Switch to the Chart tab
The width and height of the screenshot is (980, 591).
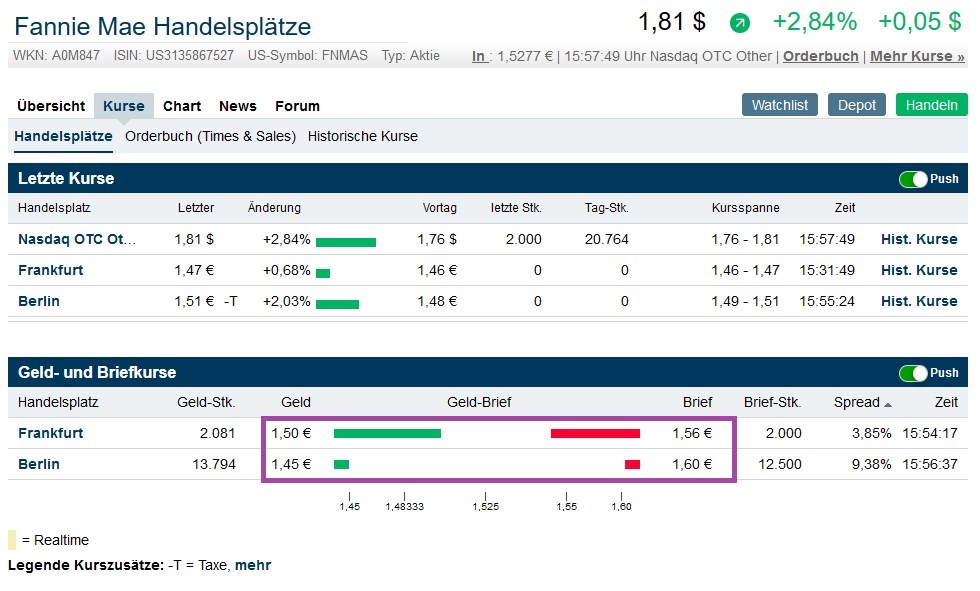[182, 105]
